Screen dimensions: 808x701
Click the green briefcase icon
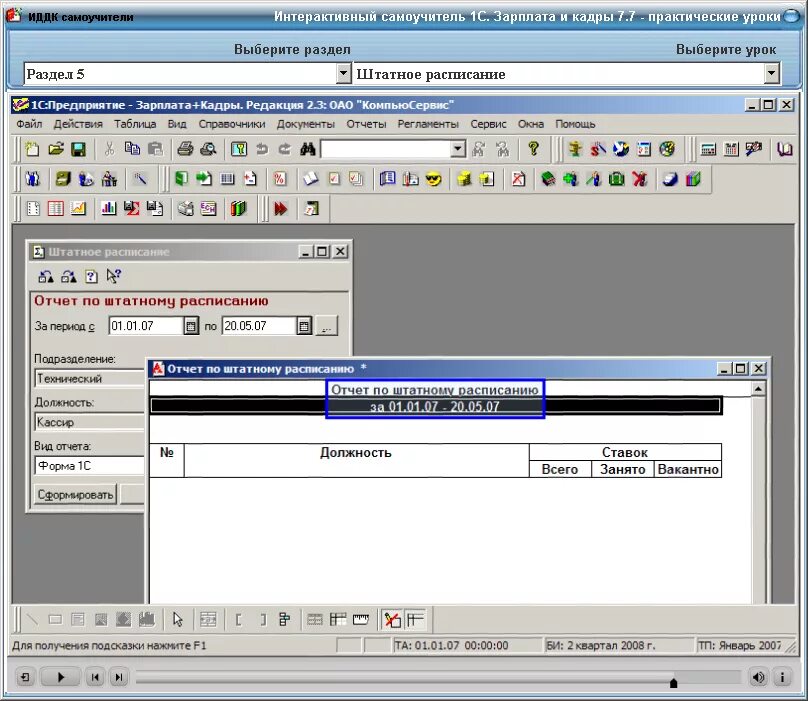click(616, 179)
